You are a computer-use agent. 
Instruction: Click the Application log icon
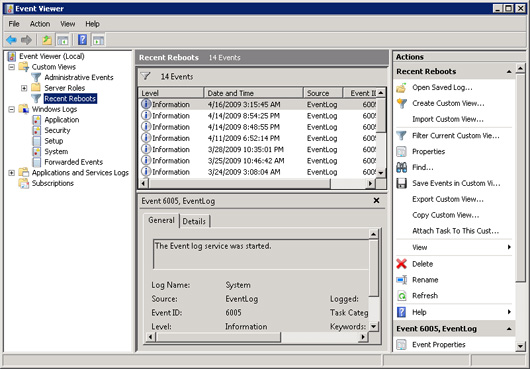tap(37, 120)
